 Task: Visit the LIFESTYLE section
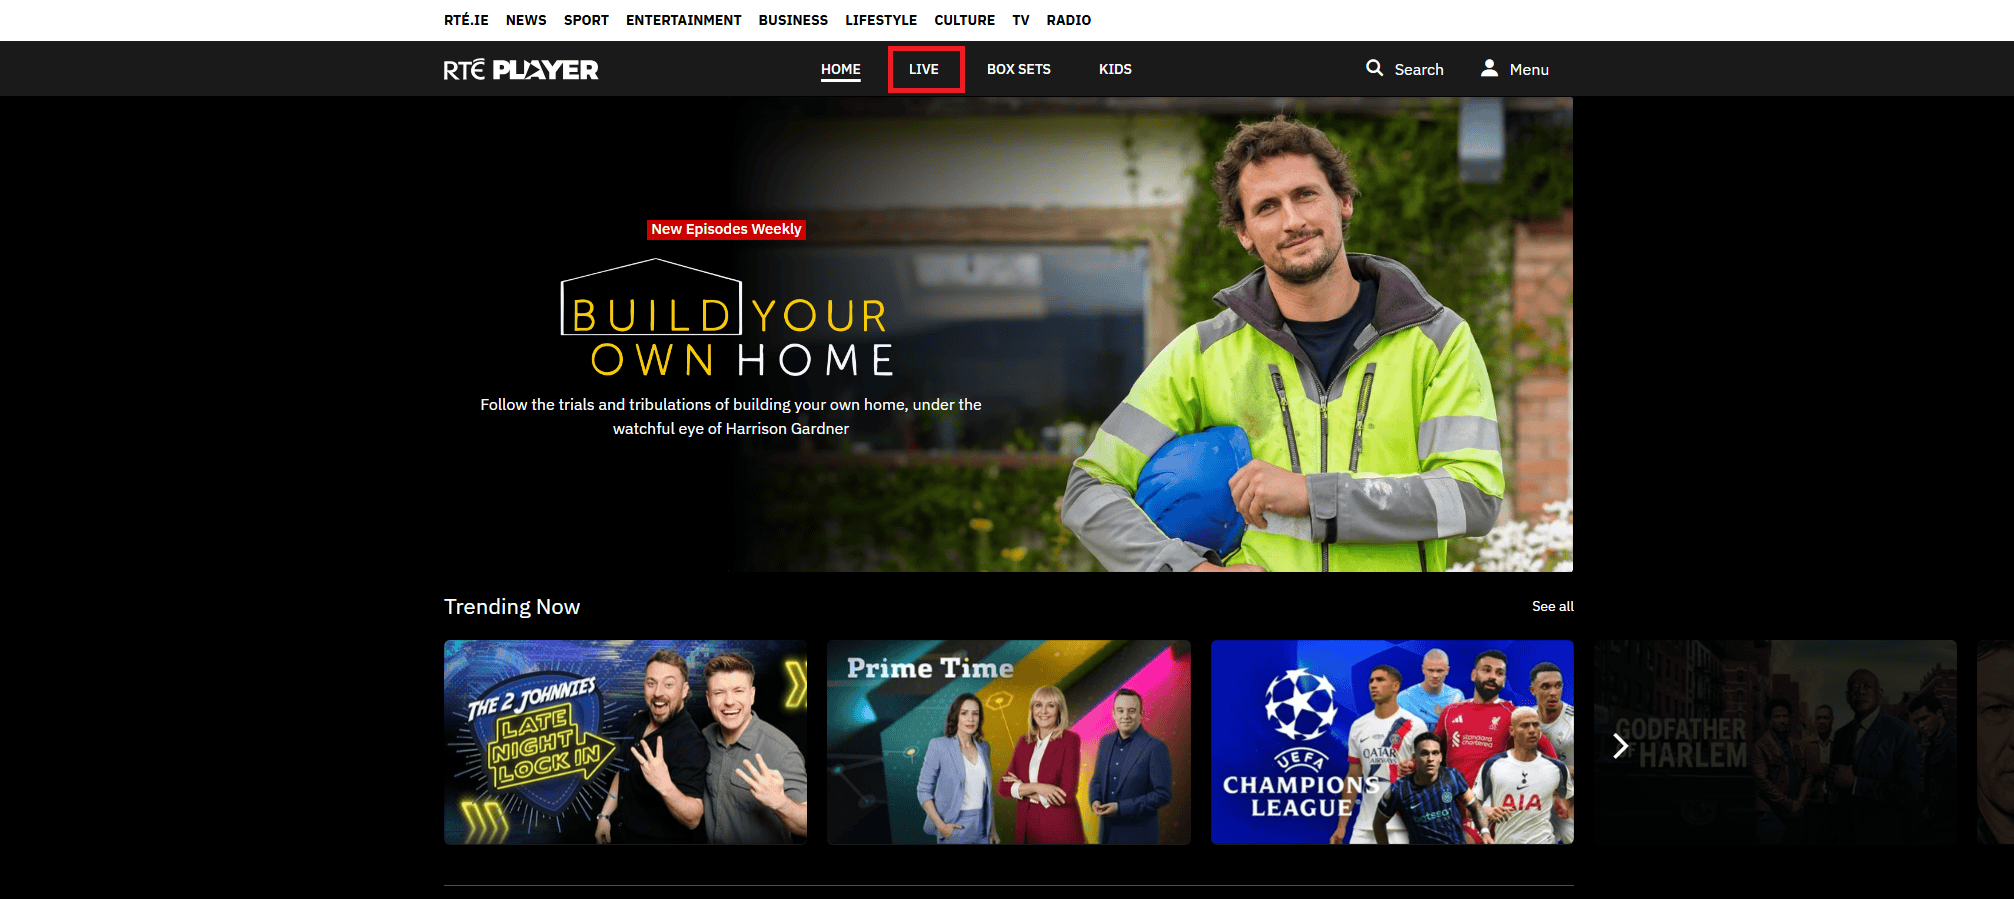(x=881, y=20)
